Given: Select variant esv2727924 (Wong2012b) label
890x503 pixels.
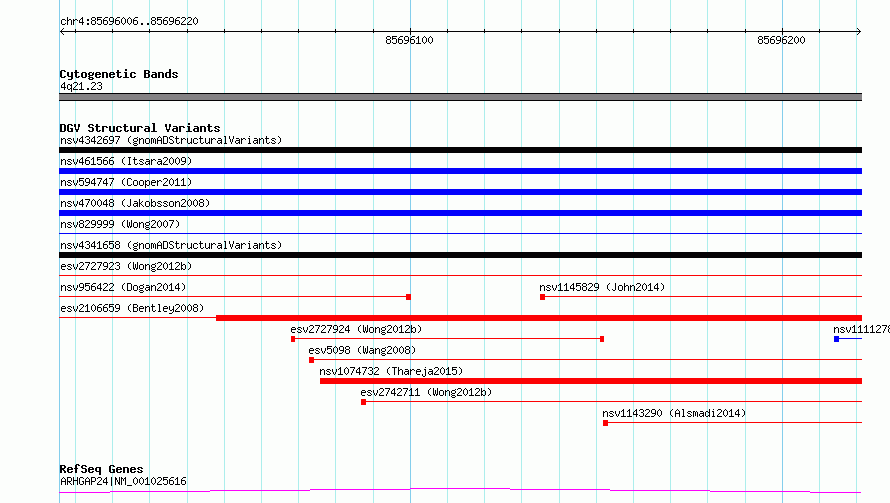Looking at the screenshot, I should pos(356,329).
